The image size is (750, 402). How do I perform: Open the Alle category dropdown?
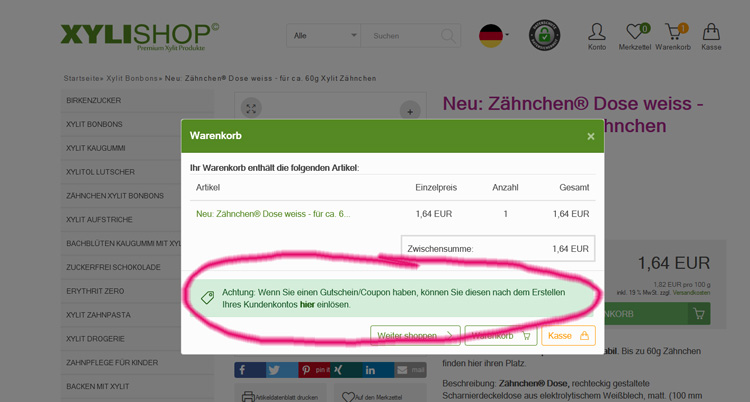tap(324, 36)
